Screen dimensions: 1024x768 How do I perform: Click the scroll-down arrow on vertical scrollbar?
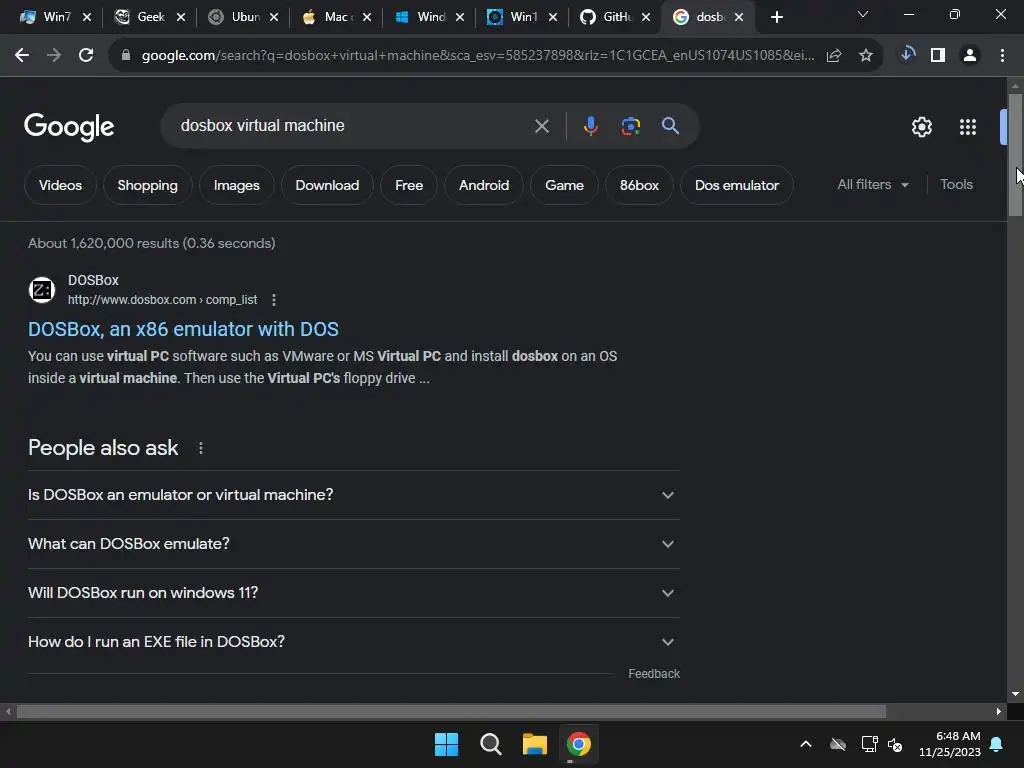[1015, 694]
